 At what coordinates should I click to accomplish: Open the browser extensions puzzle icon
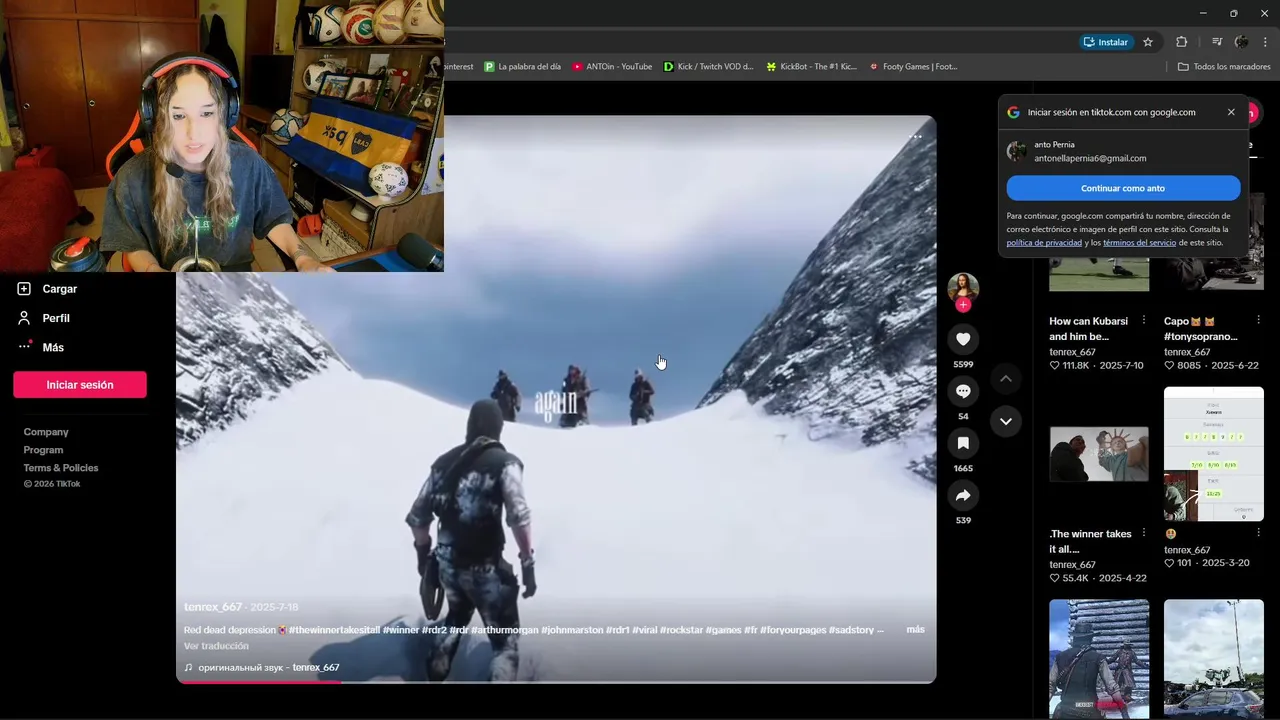tap(1182, 42)
